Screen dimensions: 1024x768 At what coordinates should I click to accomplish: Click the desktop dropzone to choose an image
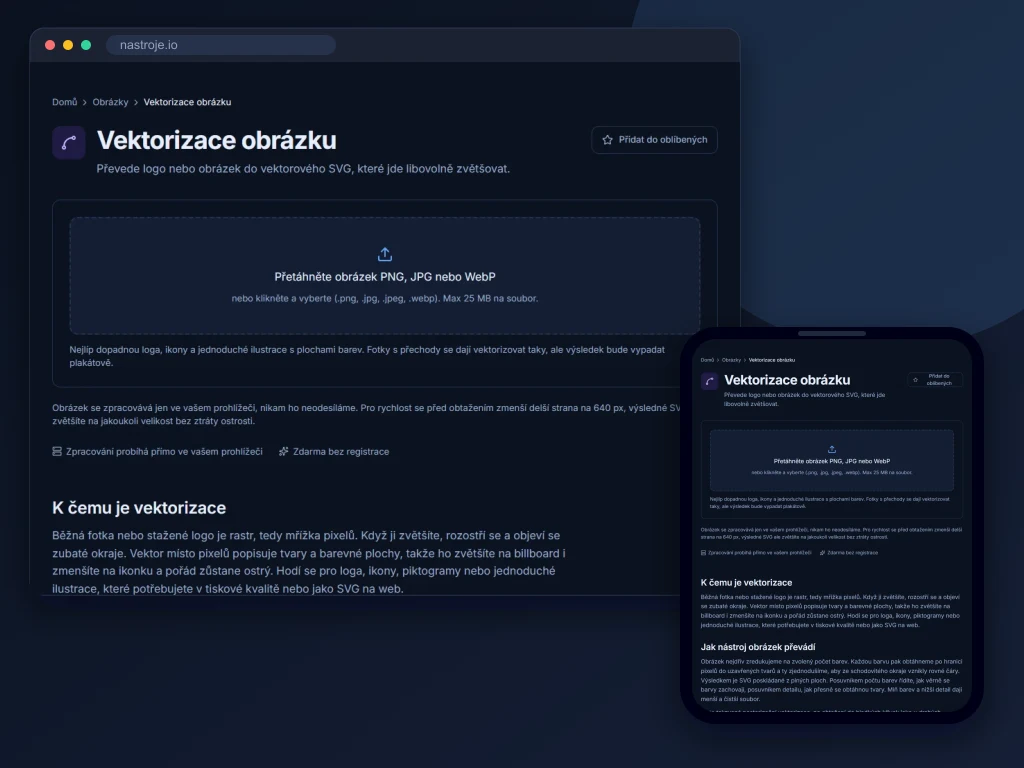pos(385,276)
